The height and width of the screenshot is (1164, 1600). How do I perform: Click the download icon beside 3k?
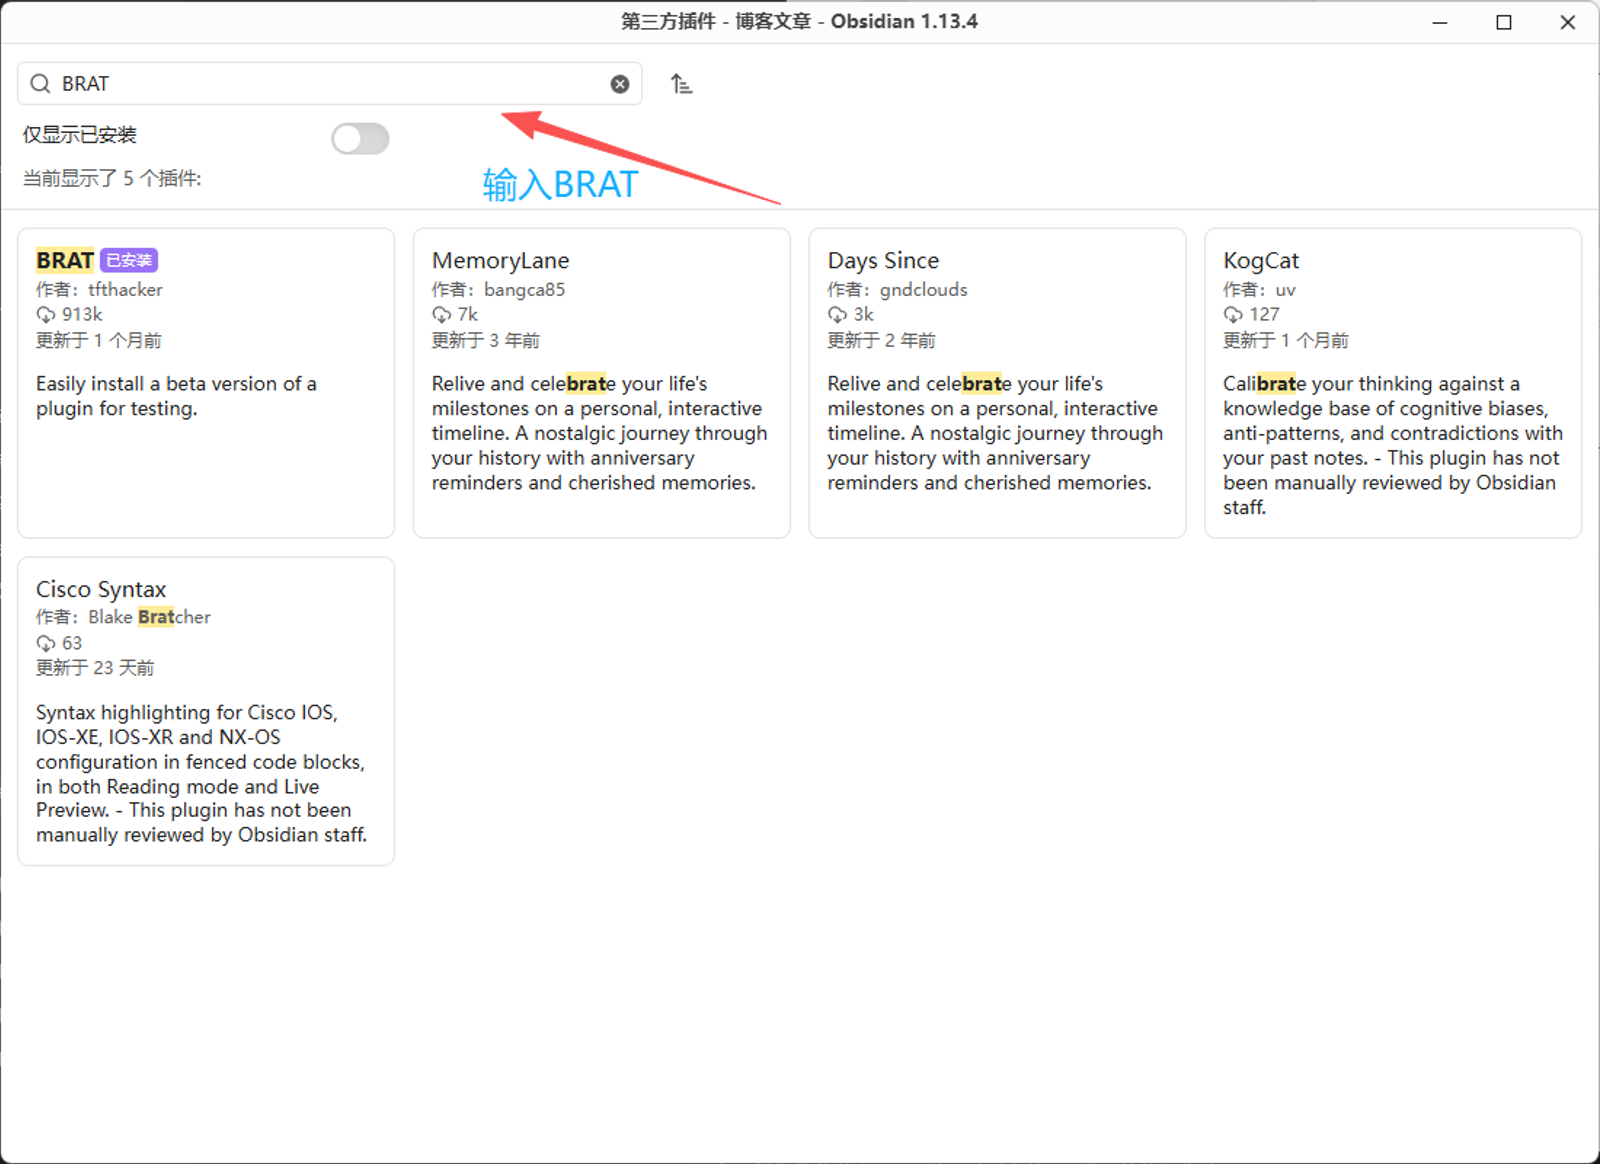[x=837, y=315]
